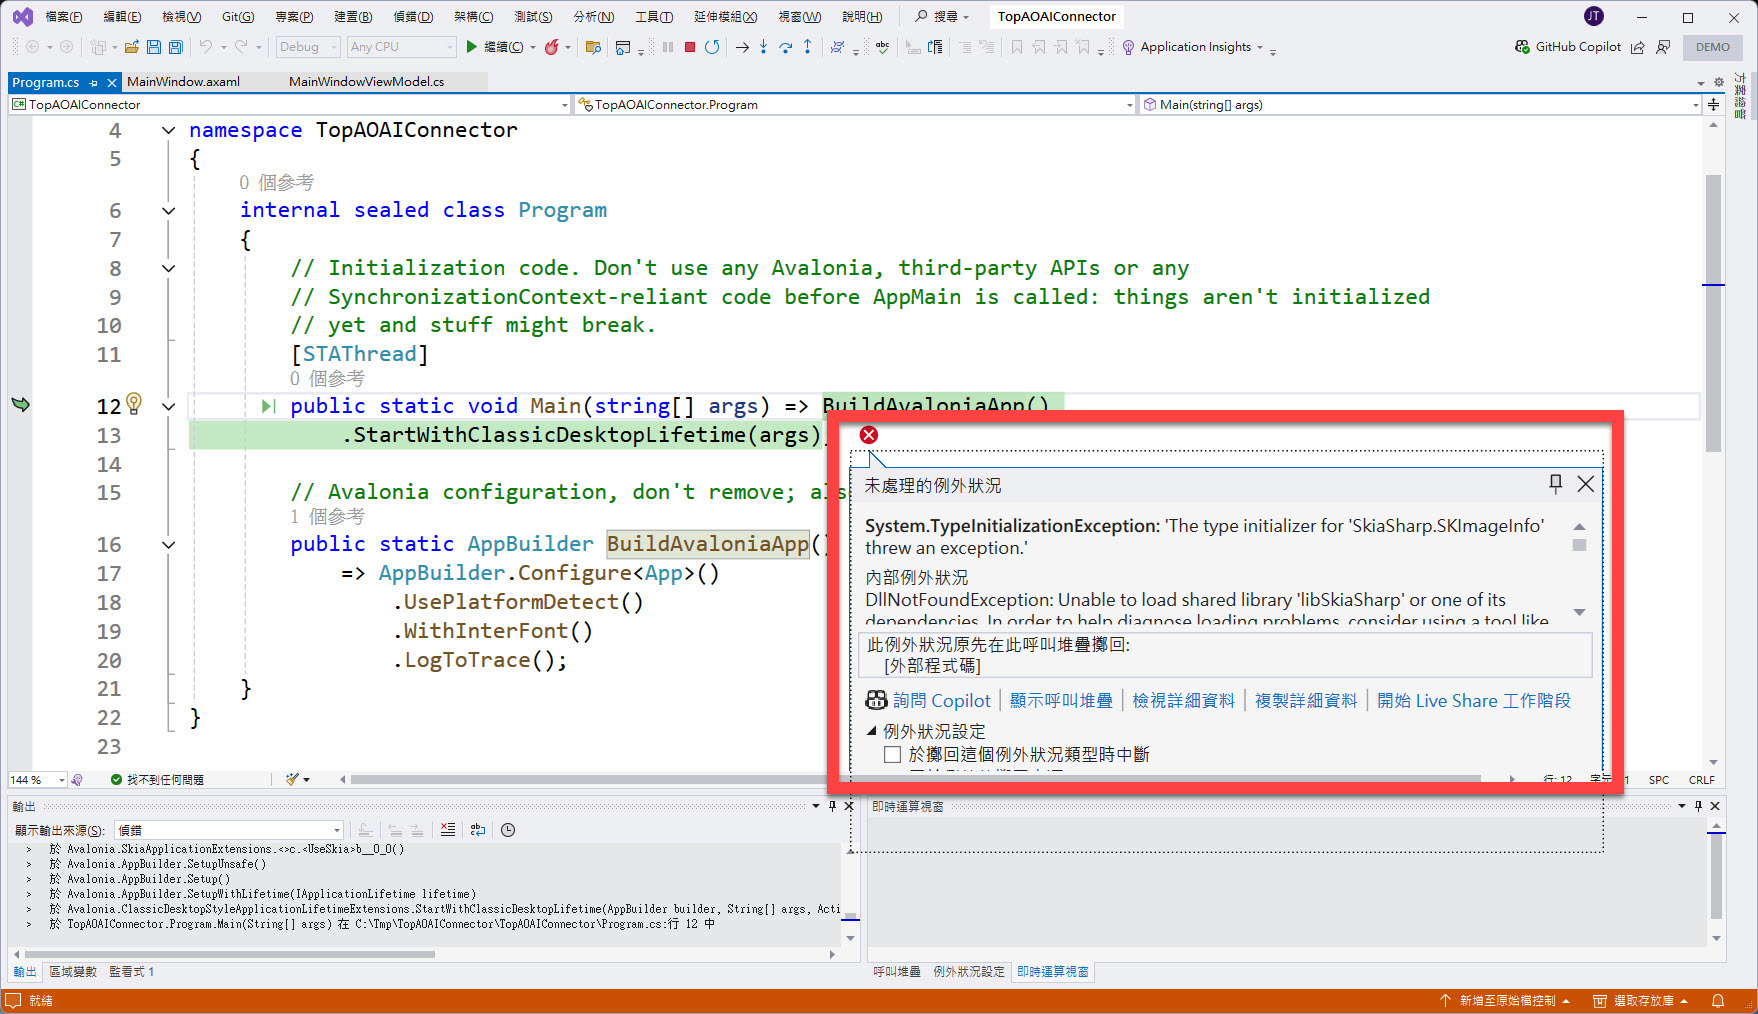Open the 144 % zoom level dropdown
Viewport: 1758px width, 1014px height.
(x=38, y=779)
